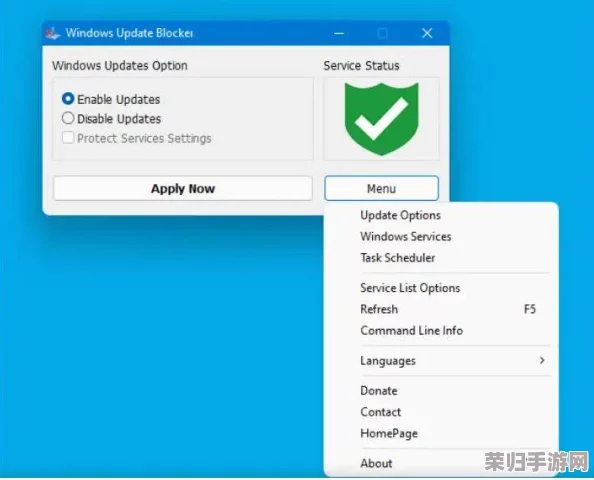Image resolution: width=594 pixels, height=480 pixels.
Task: Click the disabled maximize window icon
Action: coord(383,34)
